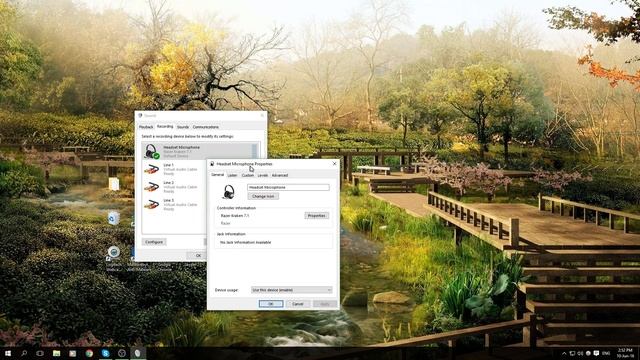Click OK in Headset Microphone Properties
Image resolution: width=640 pixels, height=360 pixels.
271,304
